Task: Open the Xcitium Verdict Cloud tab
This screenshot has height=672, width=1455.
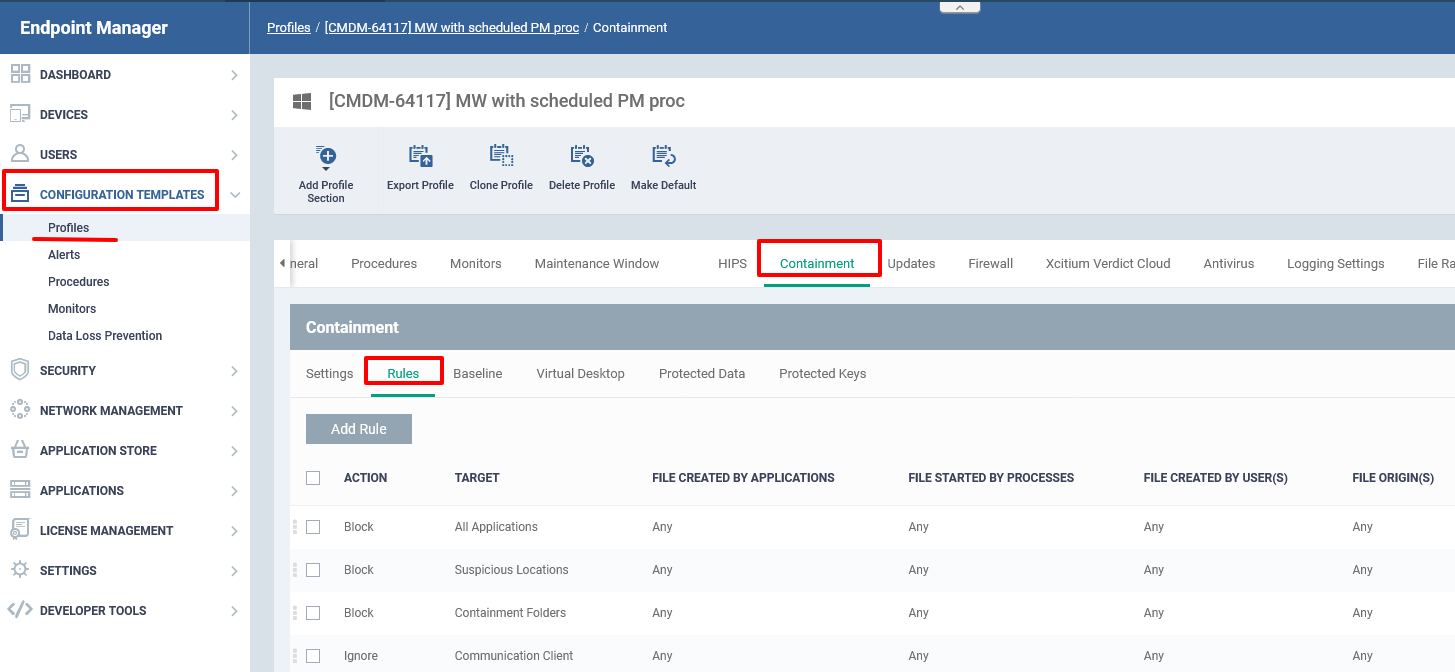Action: tap(1108, 264)
